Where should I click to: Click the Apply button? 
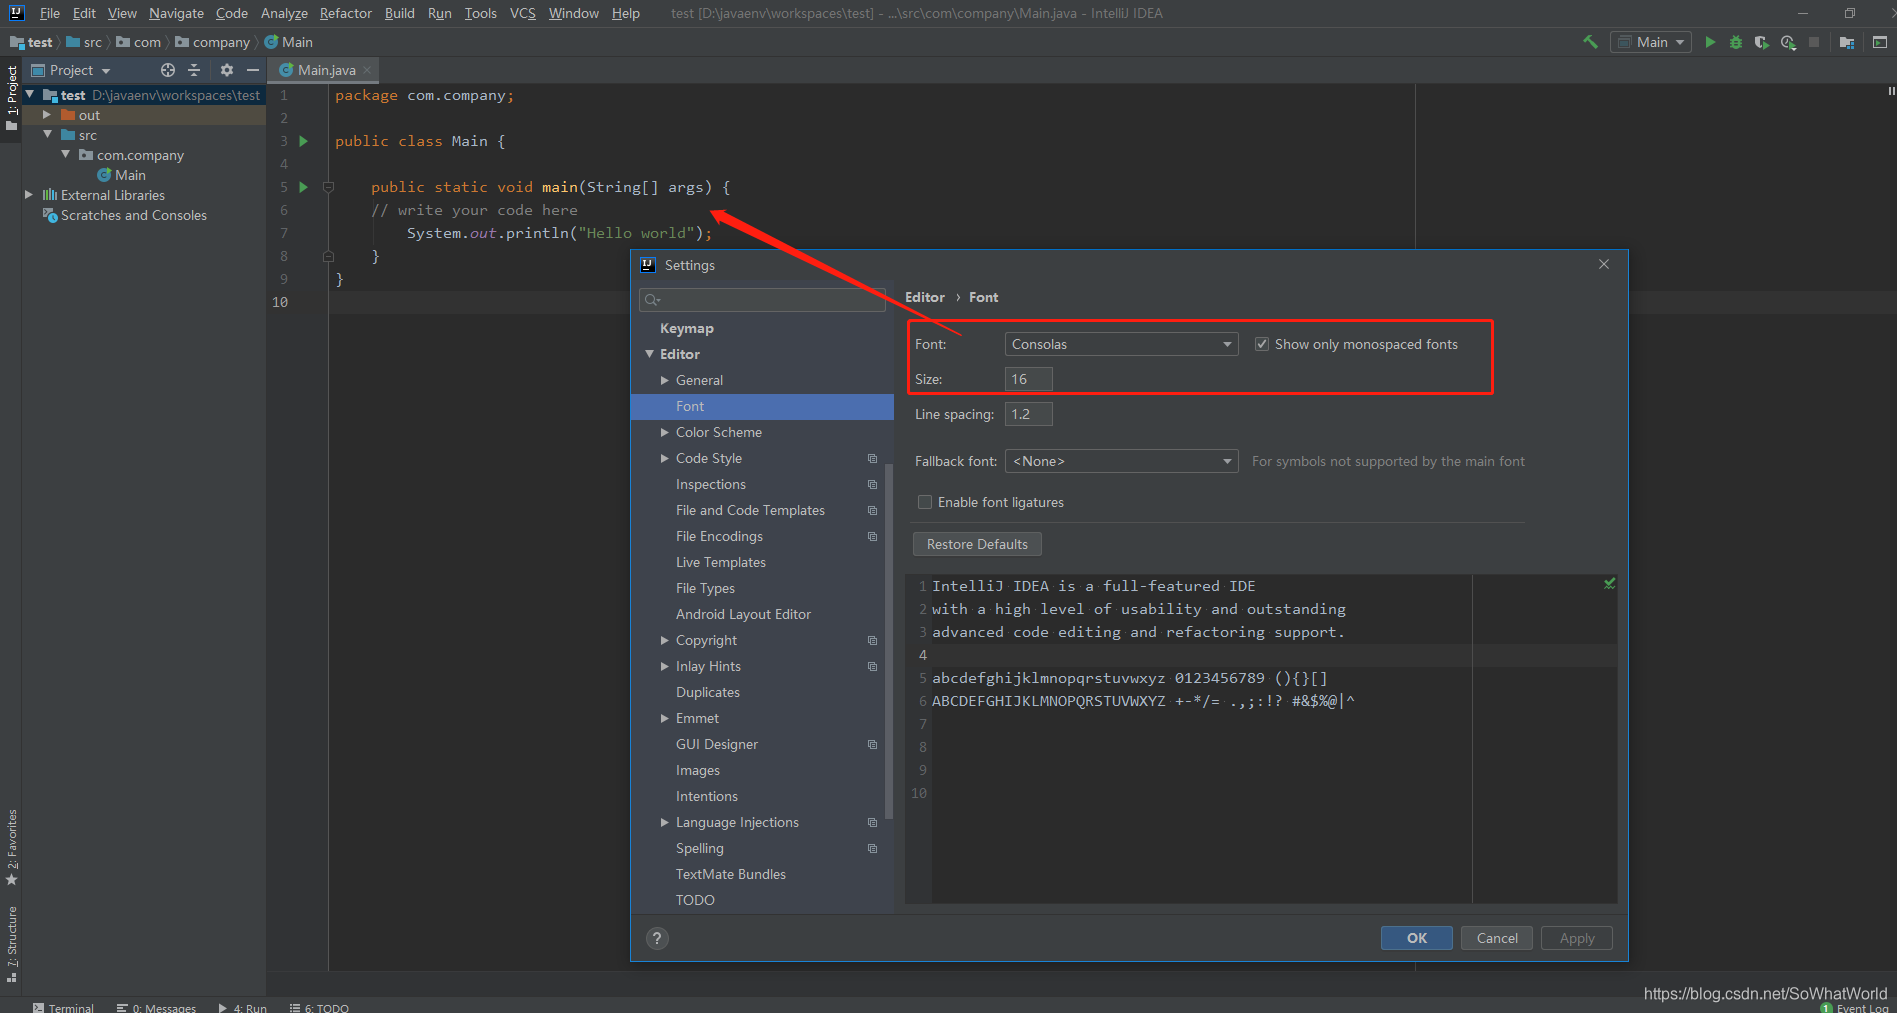(x=1576, y=938)
